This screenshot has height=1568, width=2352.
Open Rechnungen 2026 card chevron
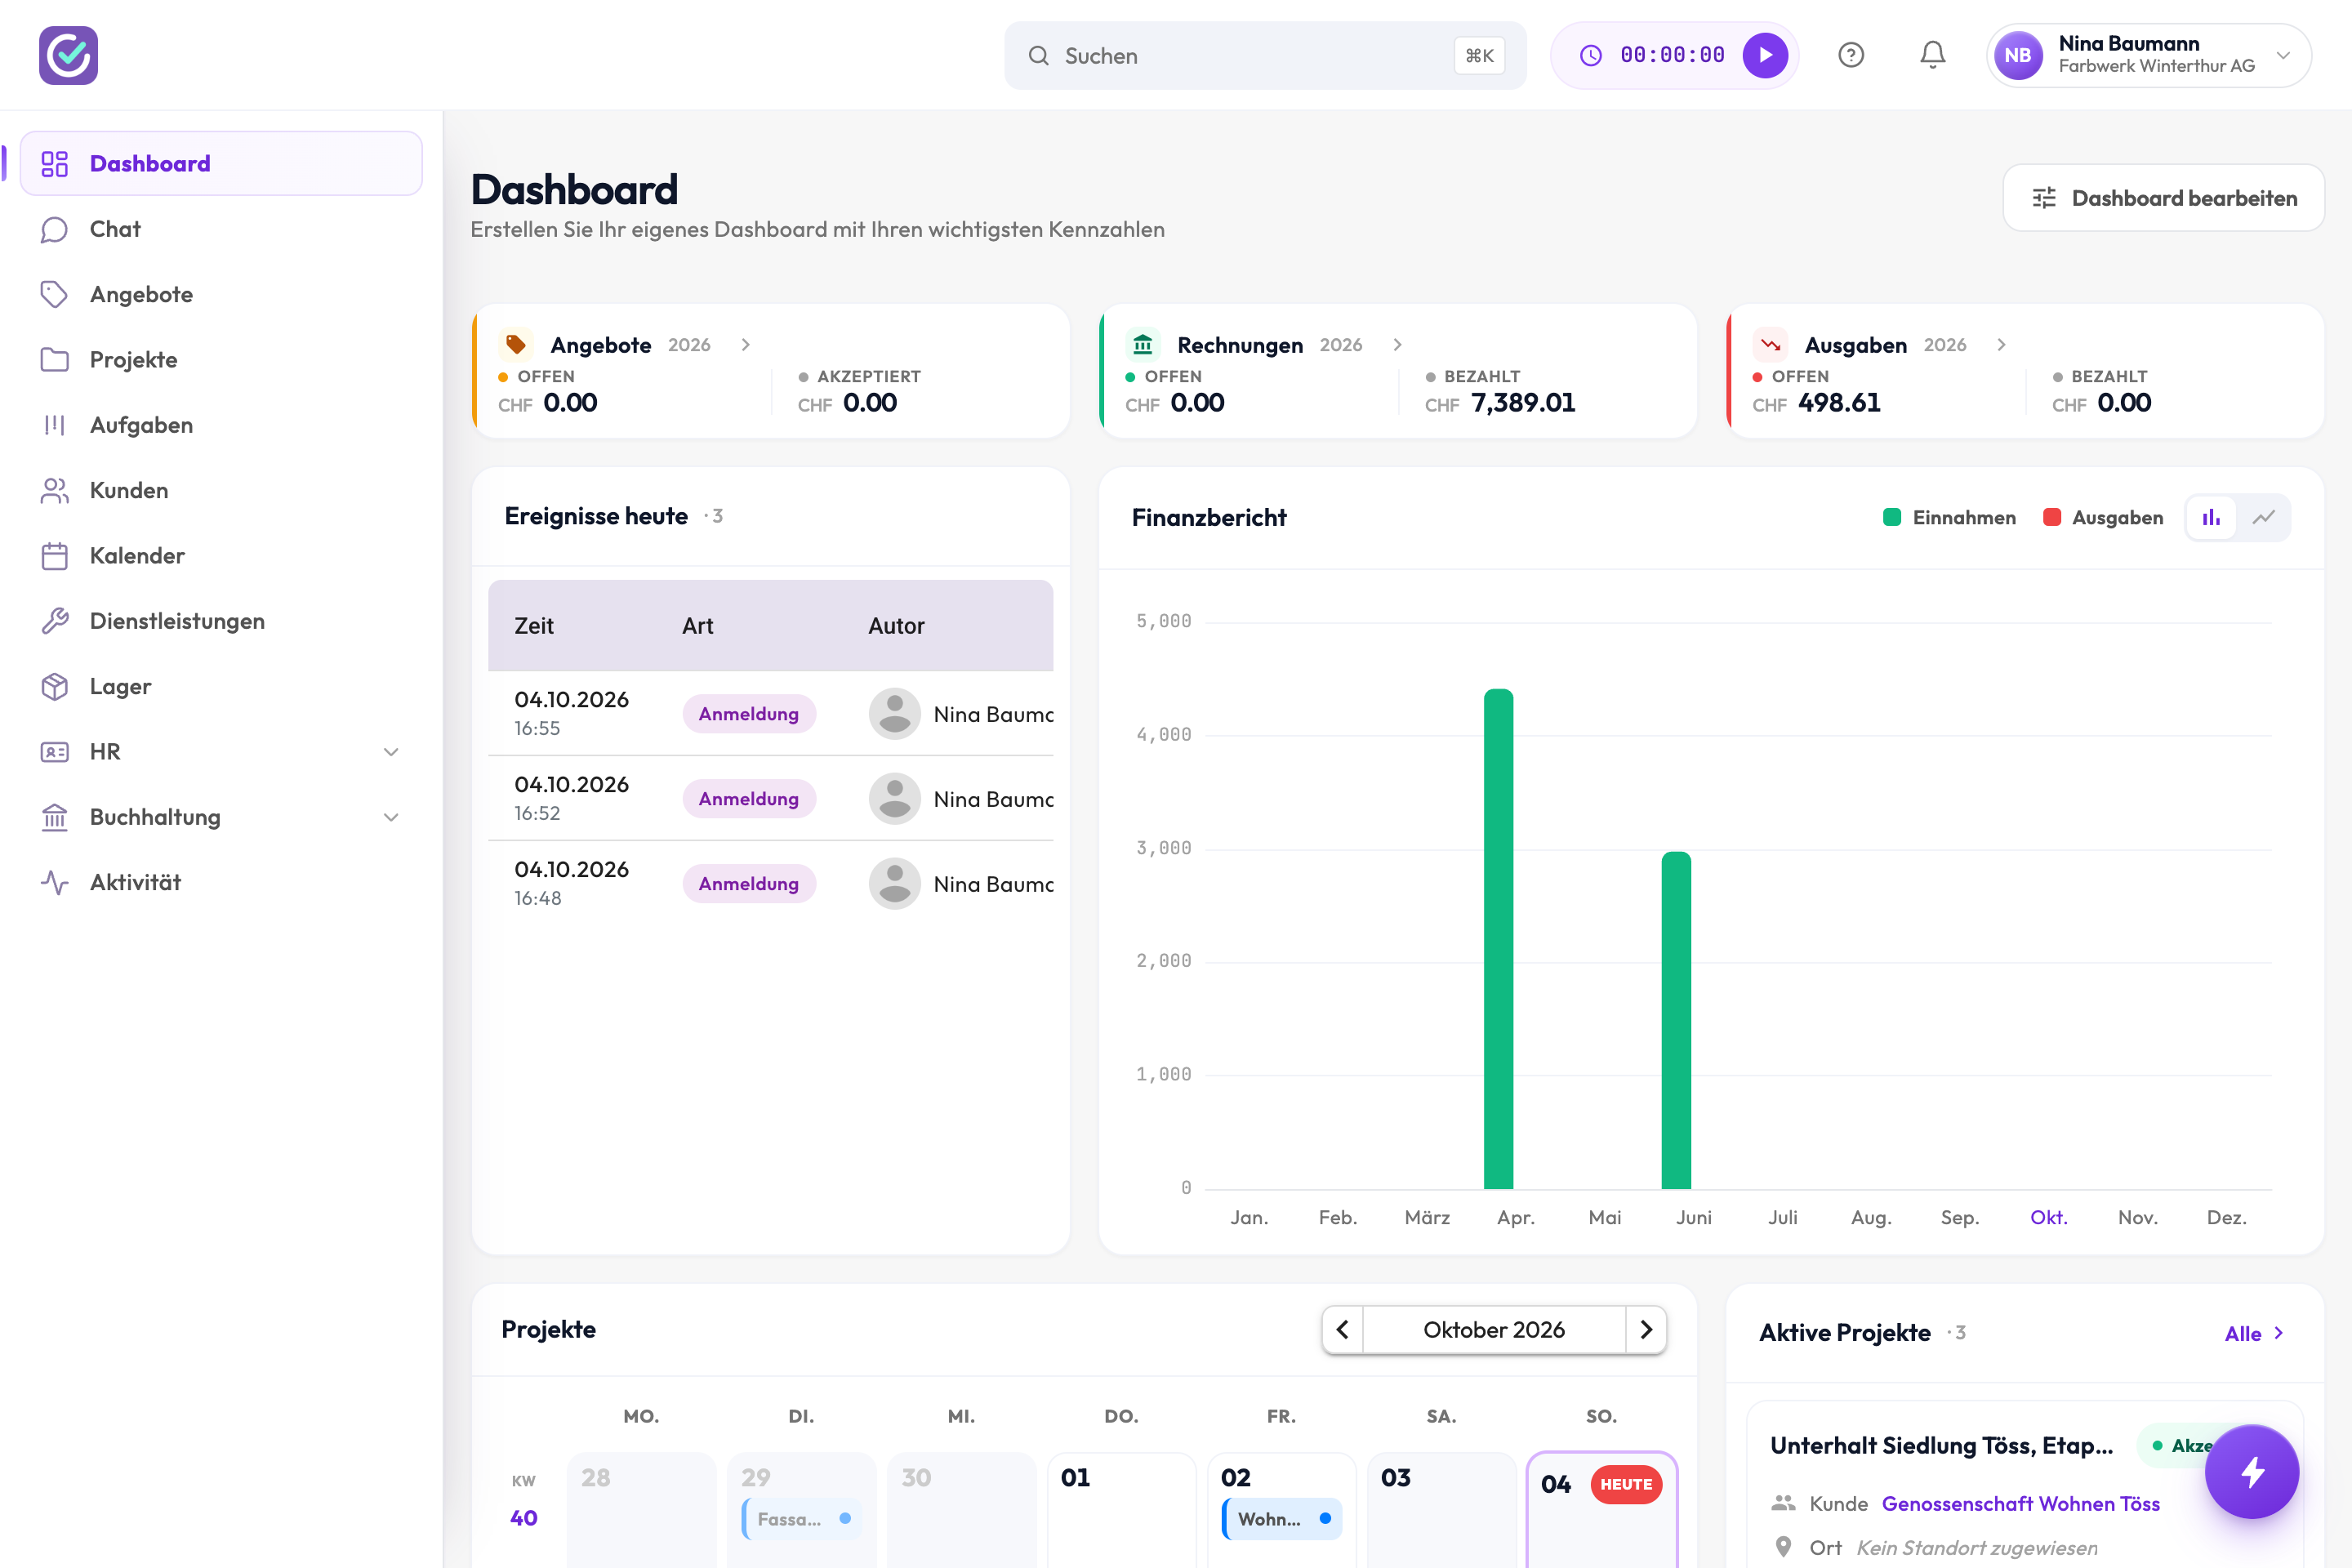[1398, 344]
